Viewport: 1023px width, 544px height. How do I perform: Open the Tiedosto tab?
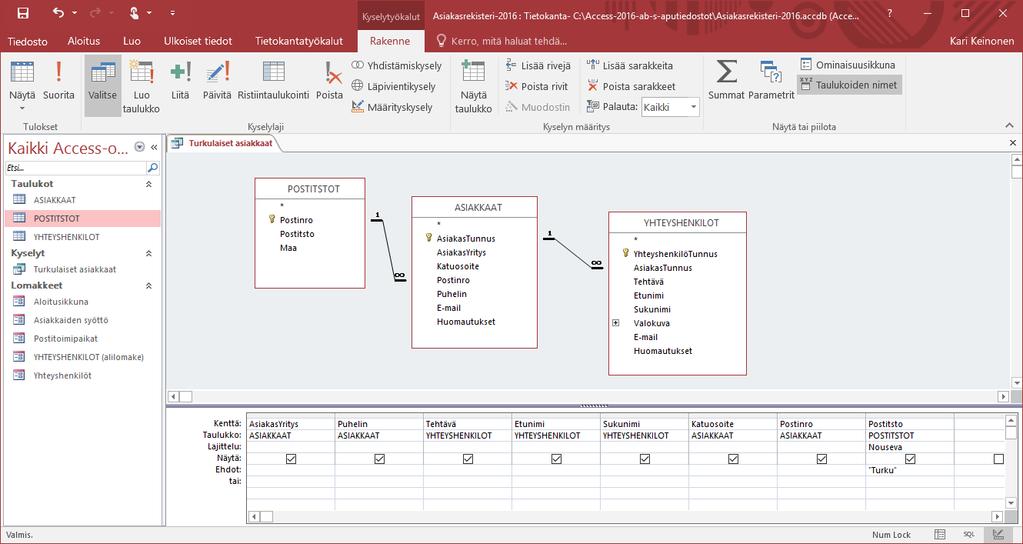coord(27,41)
